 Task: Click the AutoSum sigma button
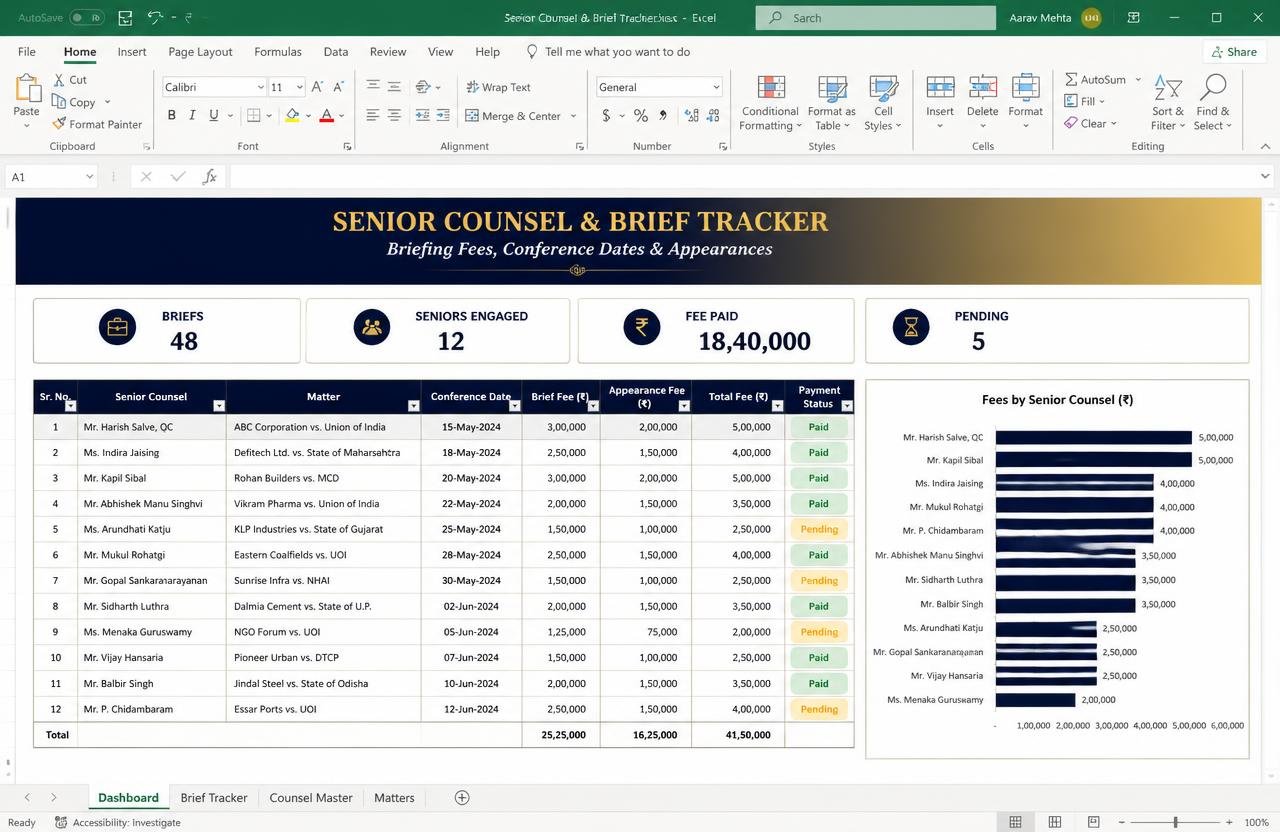[x=1095, y=79]
